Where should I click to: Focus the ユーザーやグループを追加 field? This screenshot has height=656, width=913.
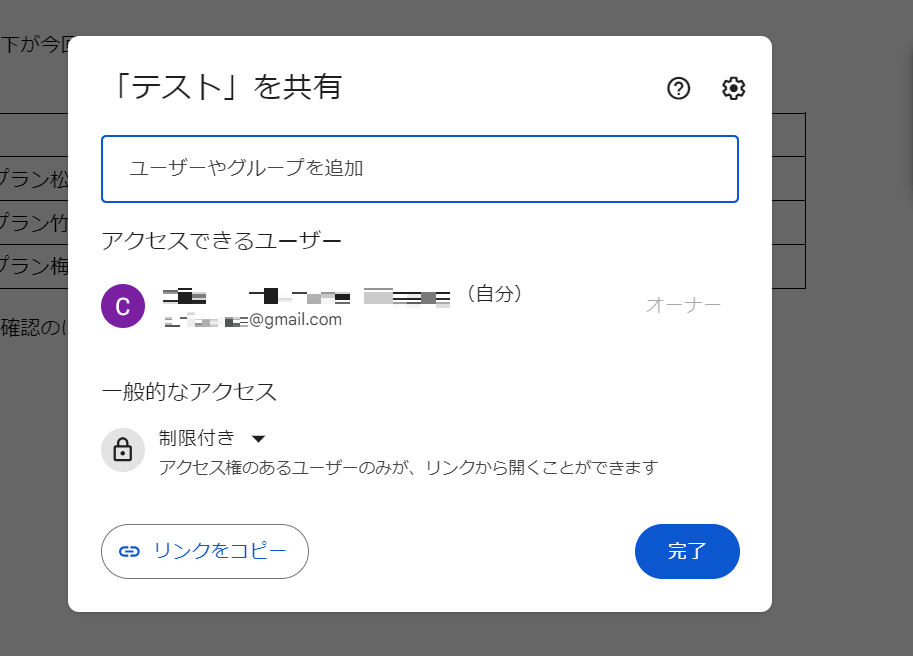(x=420, y=168)
